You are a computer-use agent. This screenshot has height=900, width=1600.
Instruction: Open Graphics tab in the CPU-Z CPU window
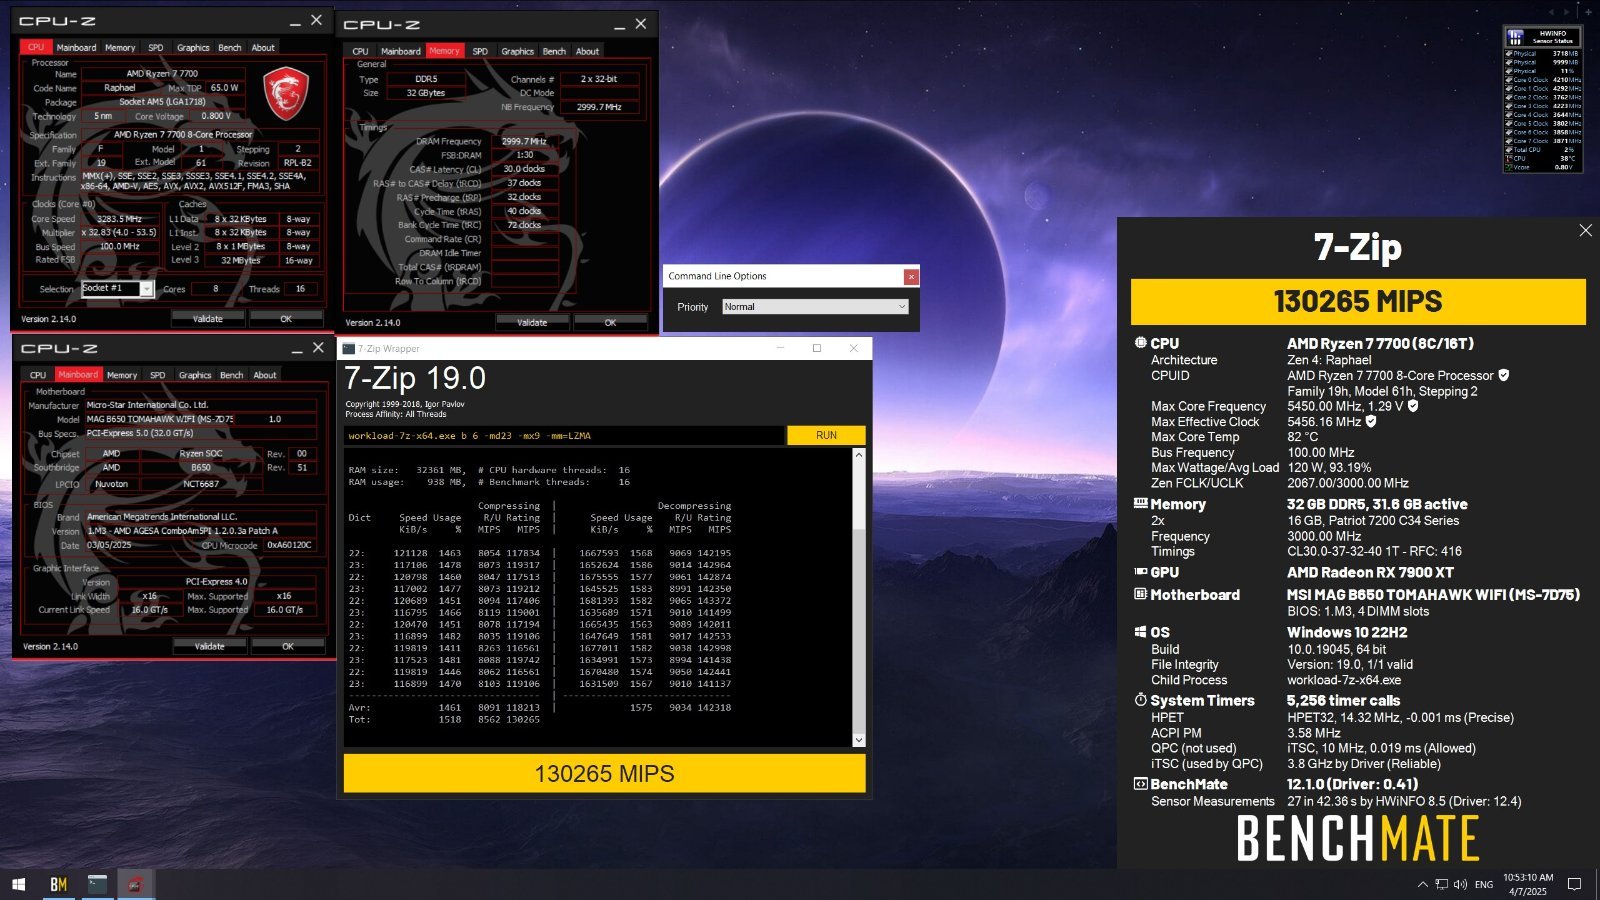point(193,47)
